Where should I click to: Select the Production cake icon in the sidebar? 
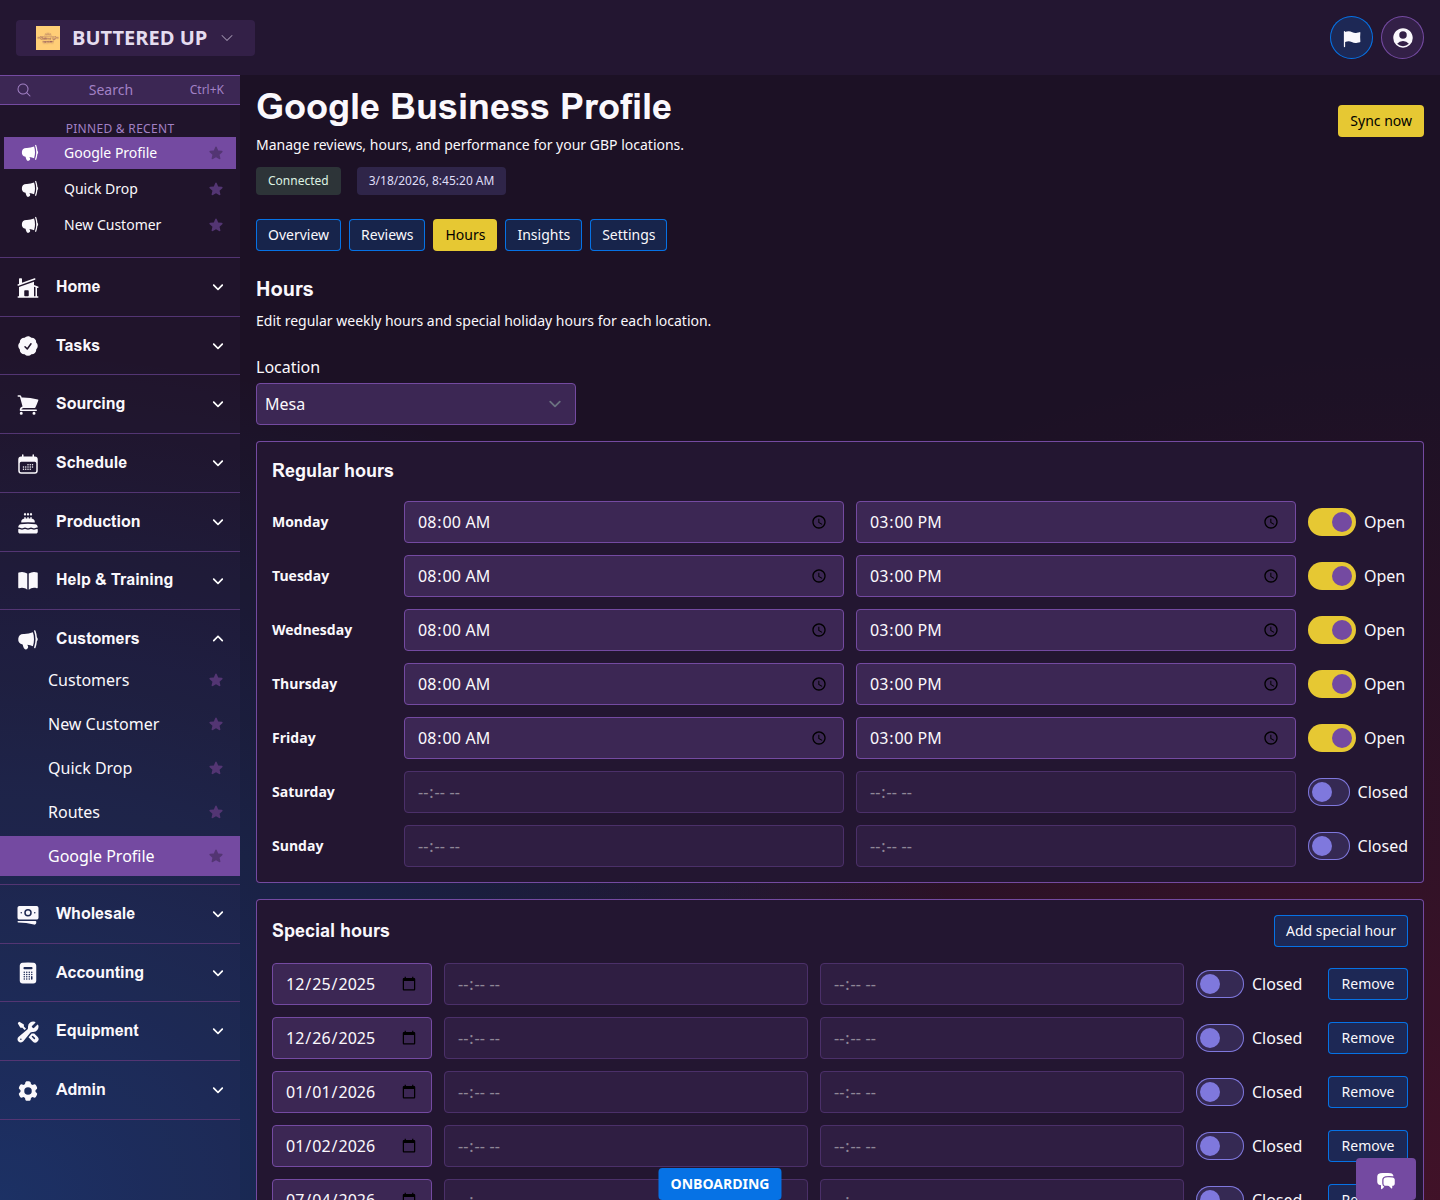(28, 521)
